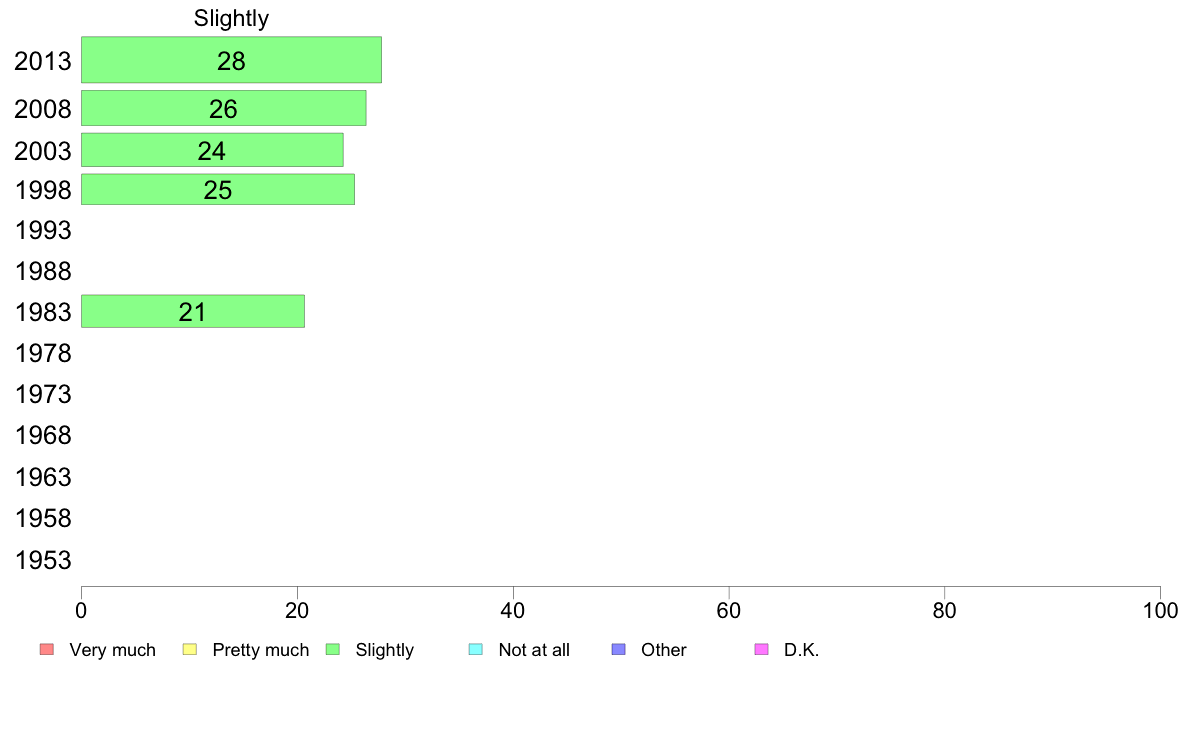This screenshot has width=1188, height=736.
Task: Select the 1983 bar showing 21
Action: (192, 312)
